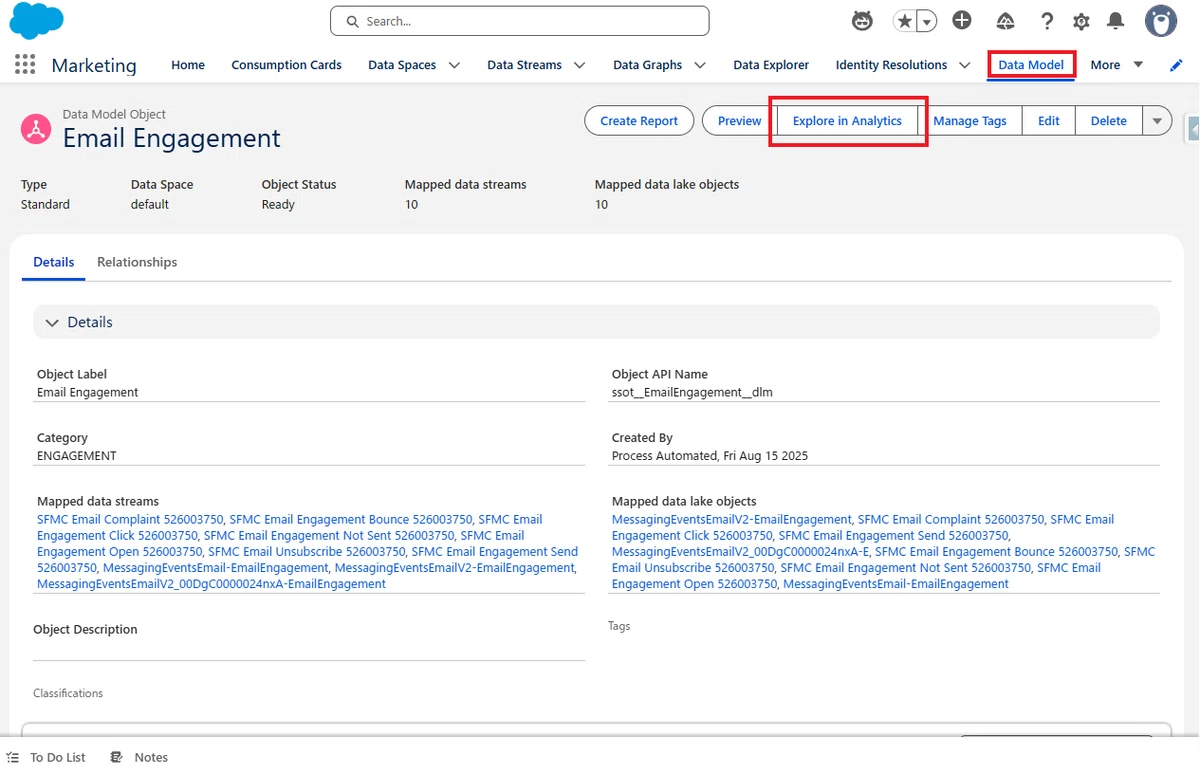Viewport: 1200px width, 773px height.
Task: Open the Setup gear icon
Action: pos(1081,21)
